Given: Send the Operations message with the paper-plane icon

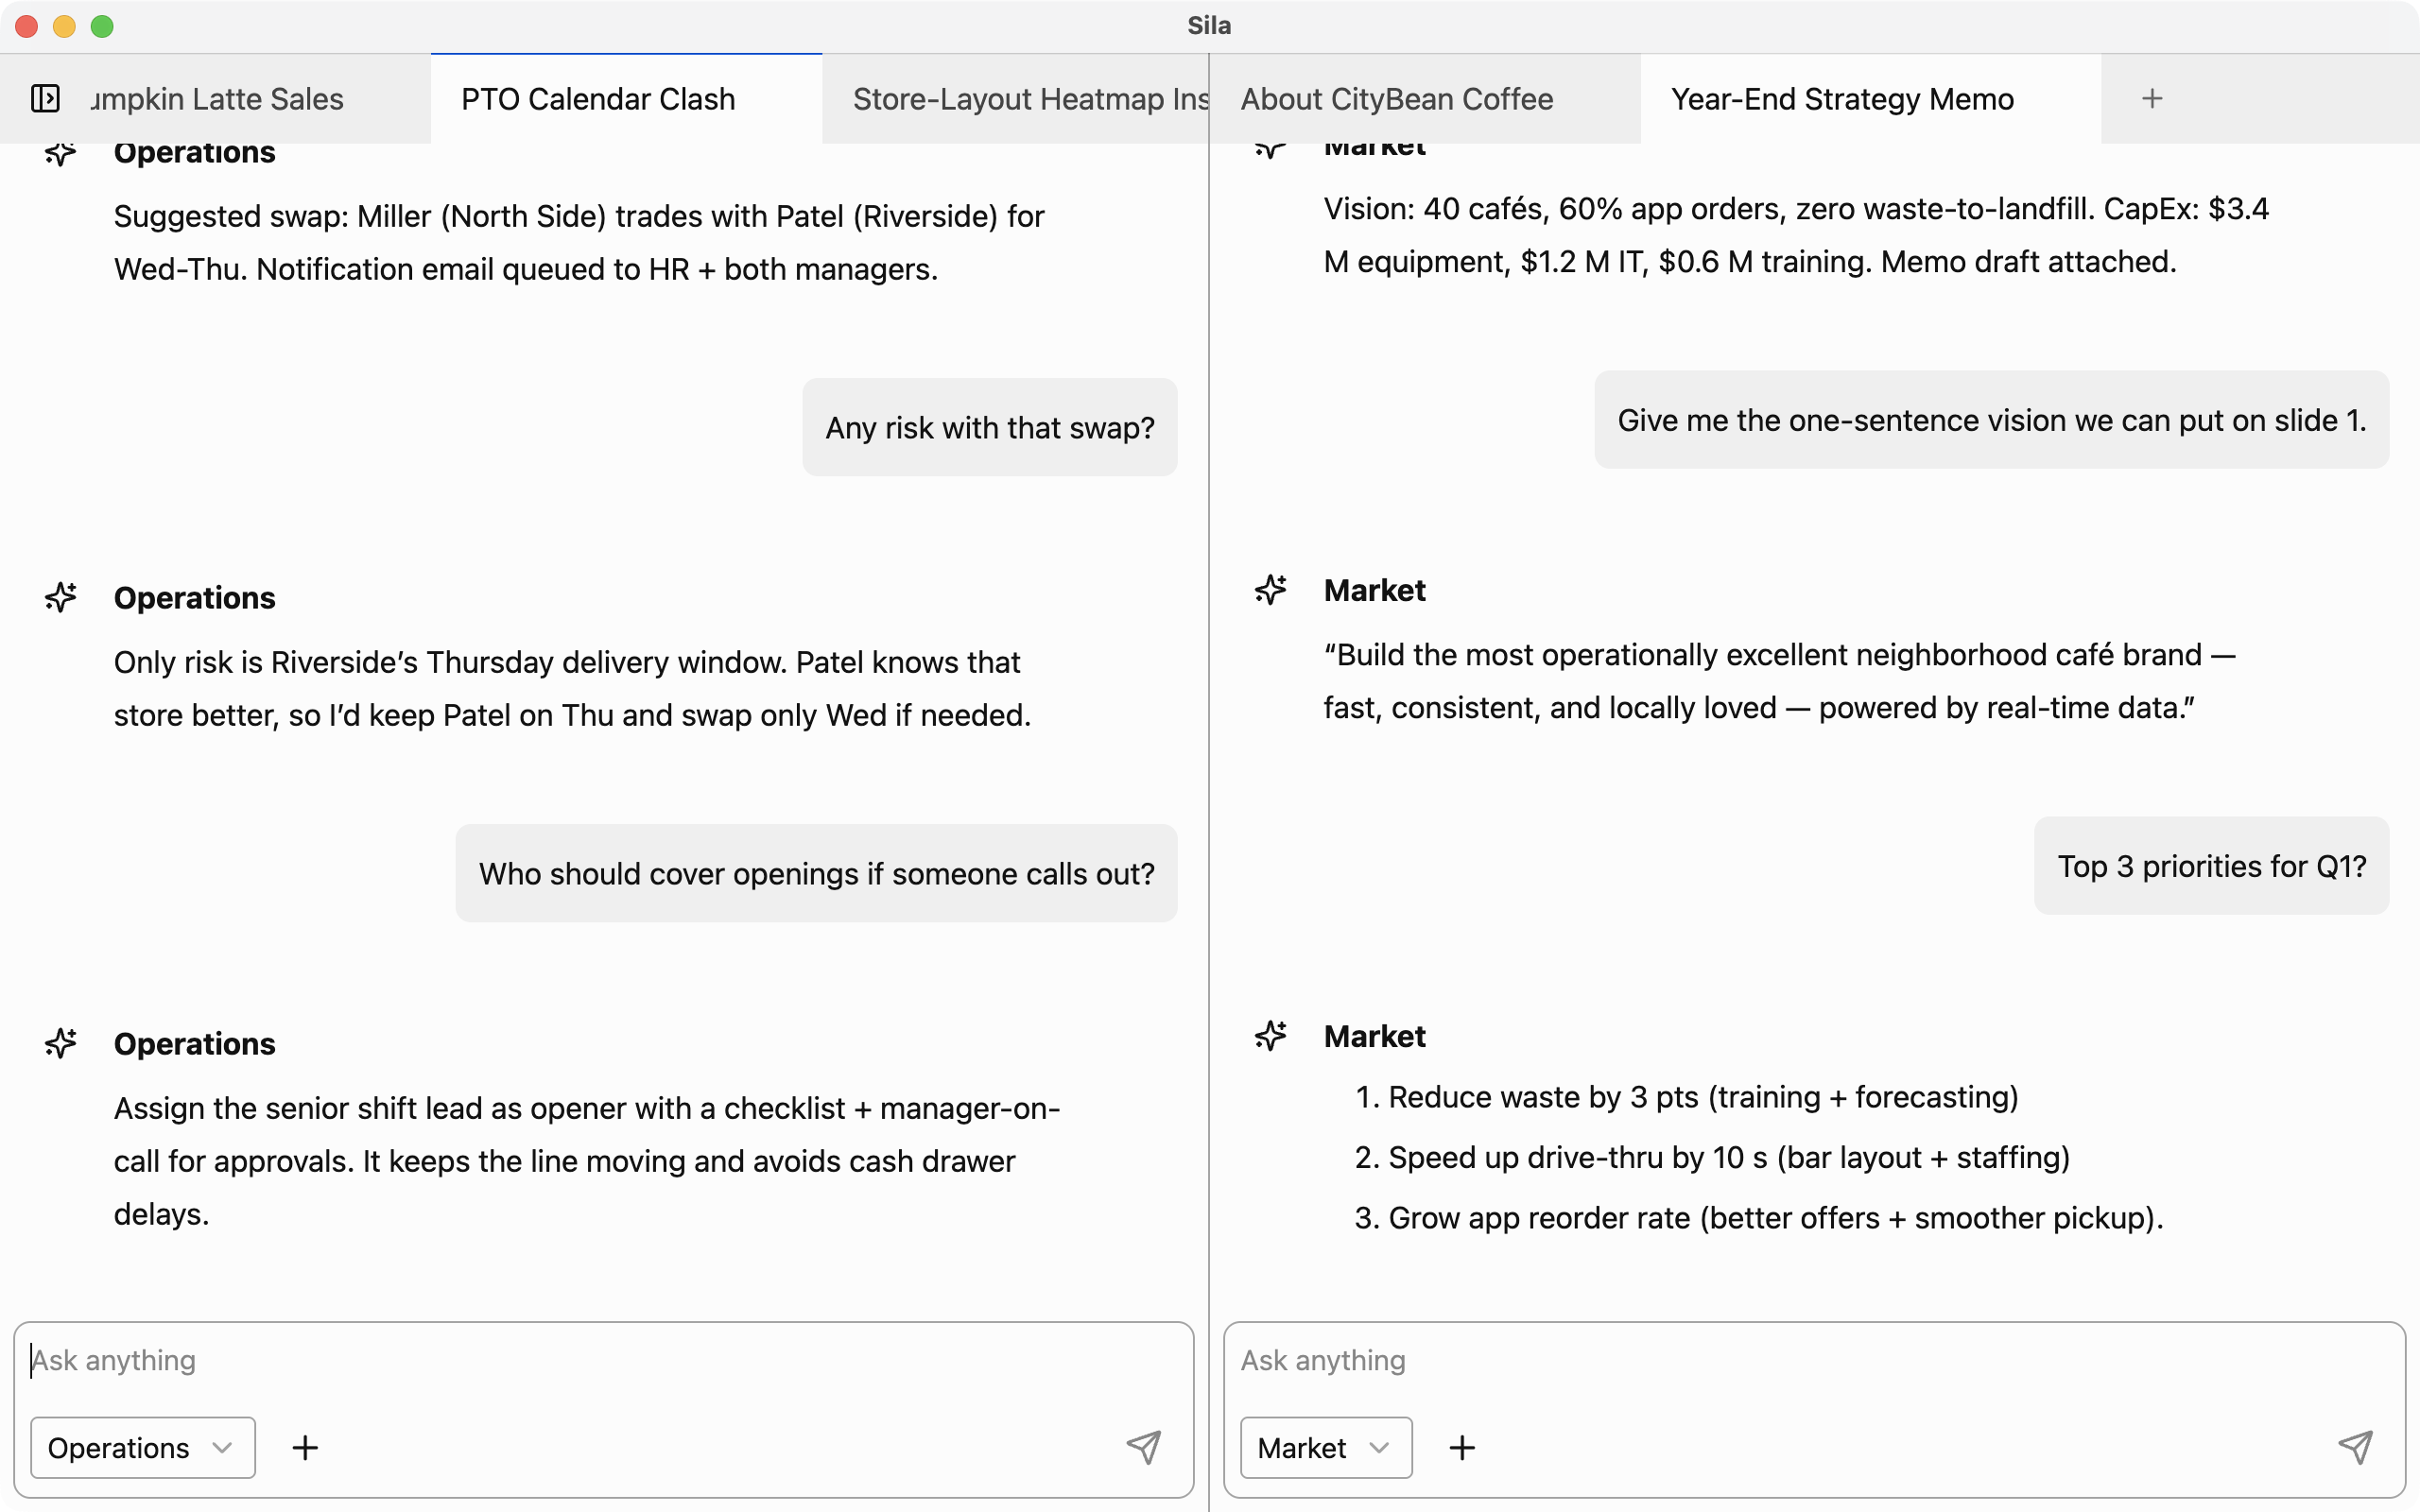Looking at the screenshot, I should pyautogui.click(x=1145, y=1446).
